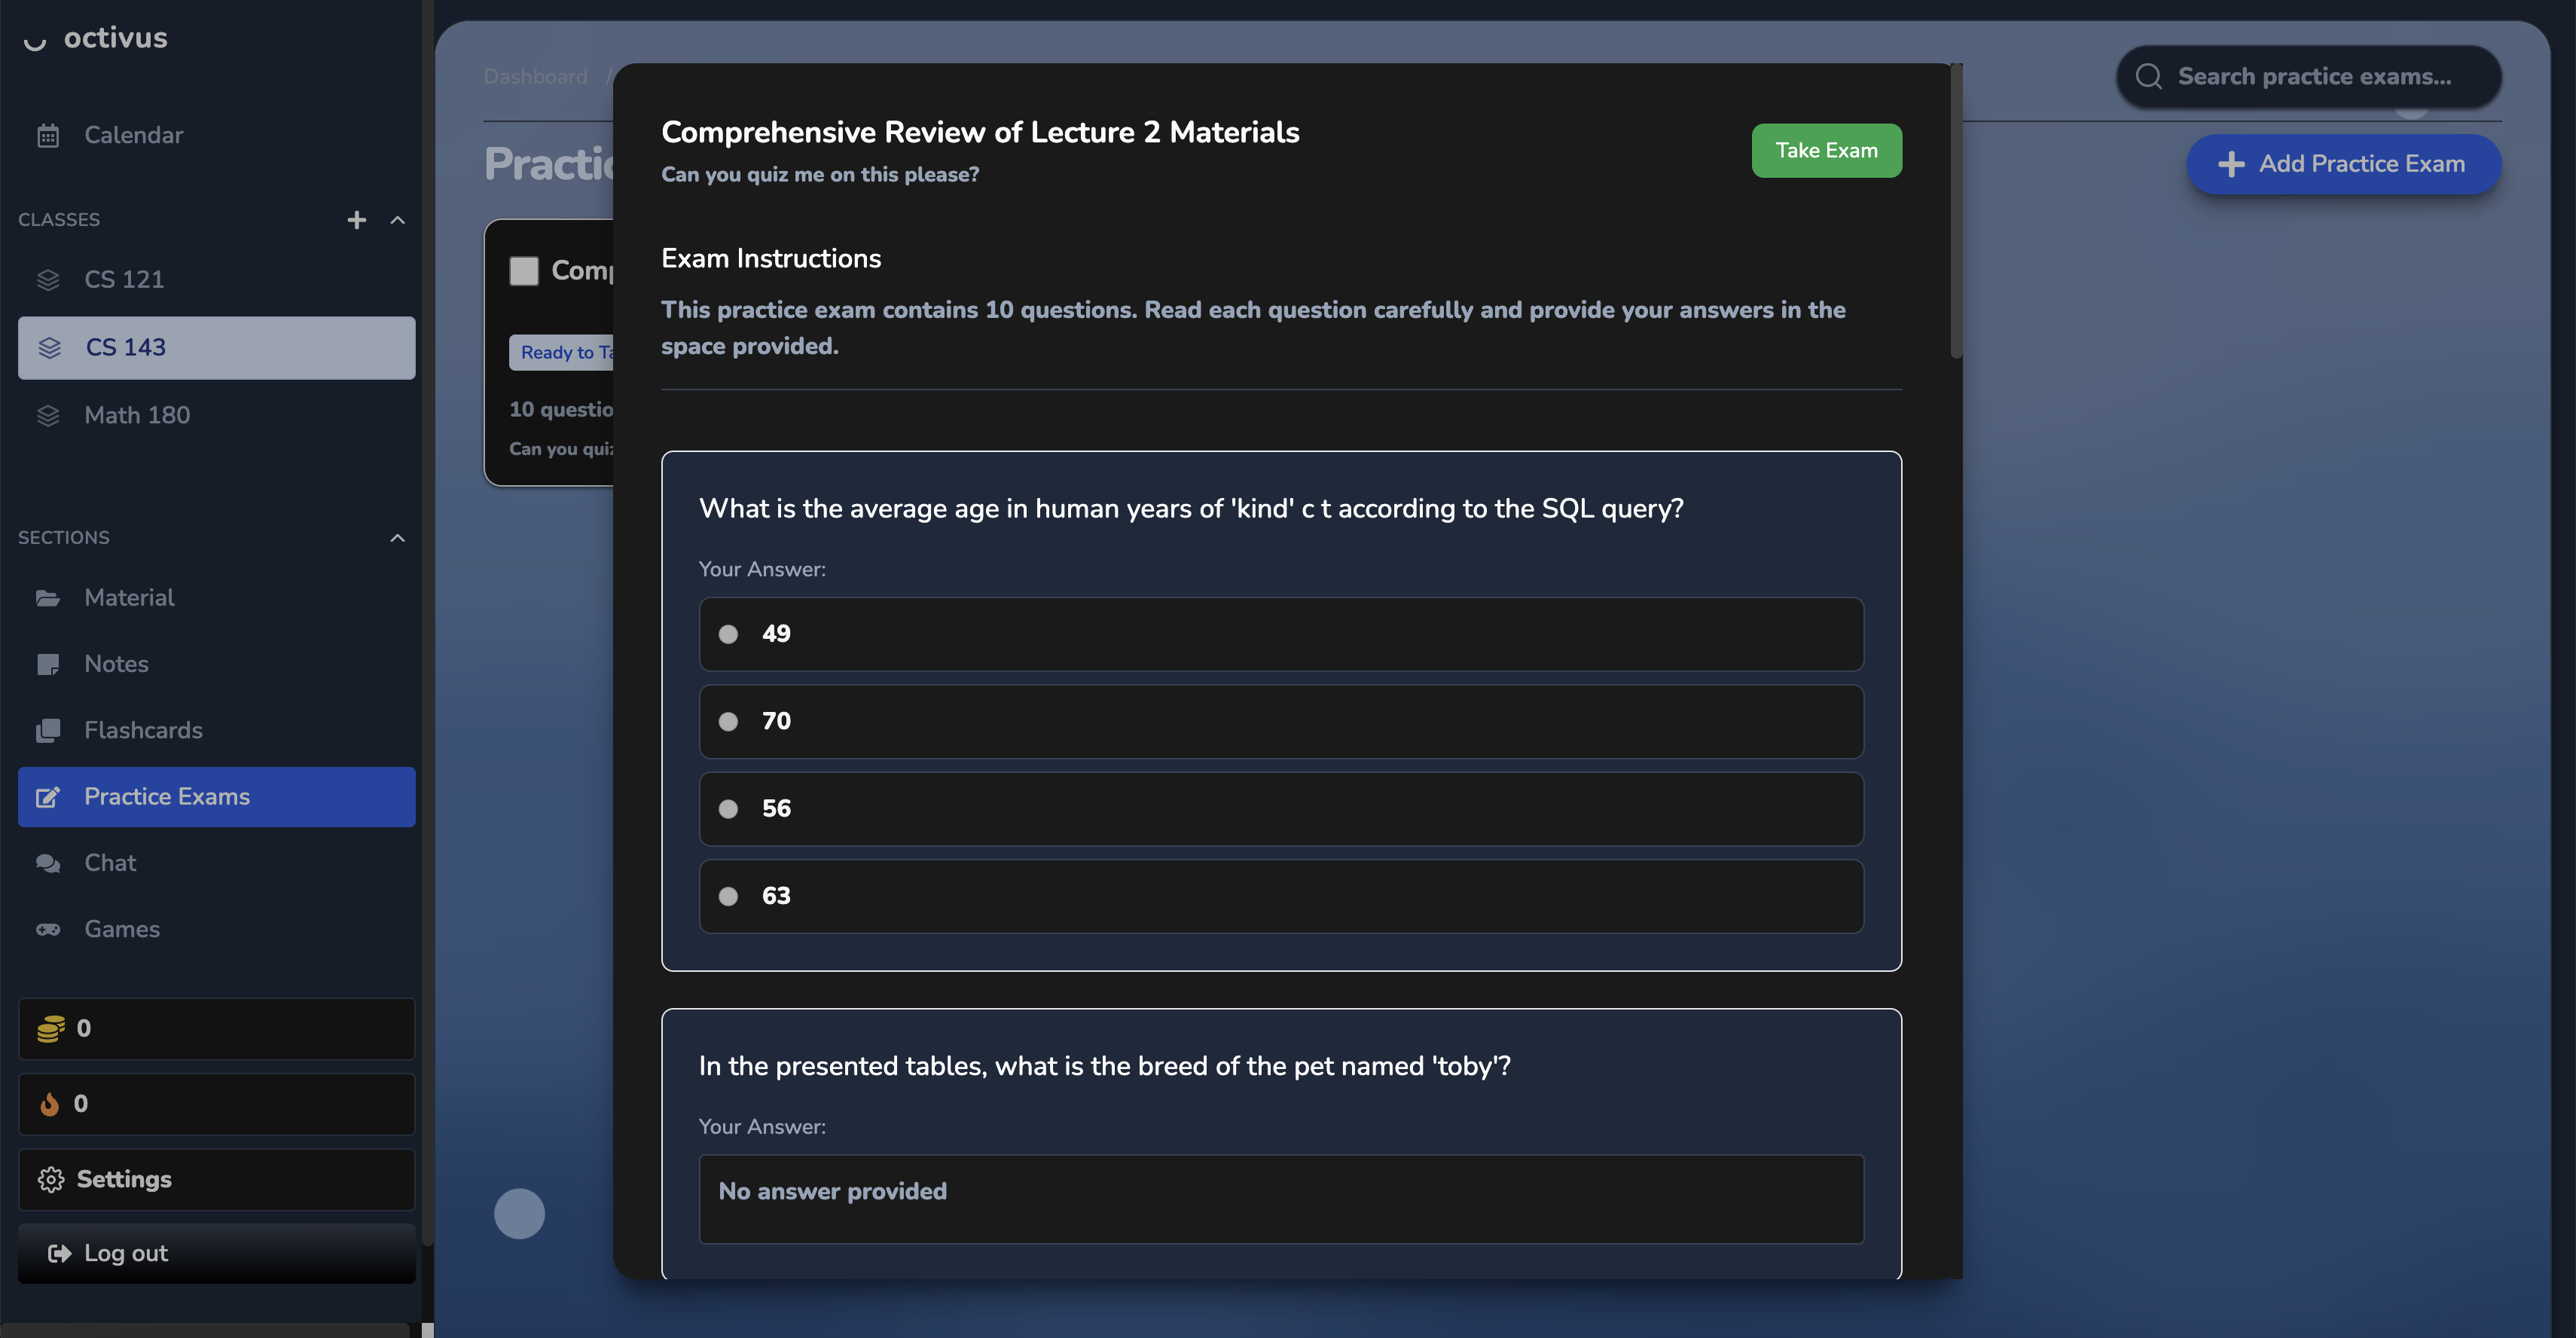Image resolution: width=2576 pixels, height=1338 pixels.
Task: Click the Games controller icon
Action: [48, 929]
